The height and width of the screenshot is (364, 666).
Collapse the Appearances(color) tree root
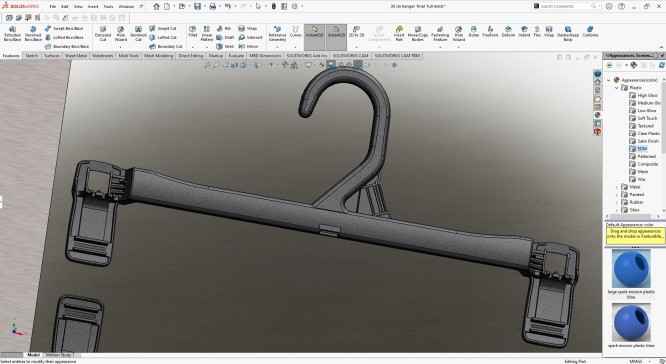pyautogui.click(x=609, y=80)
